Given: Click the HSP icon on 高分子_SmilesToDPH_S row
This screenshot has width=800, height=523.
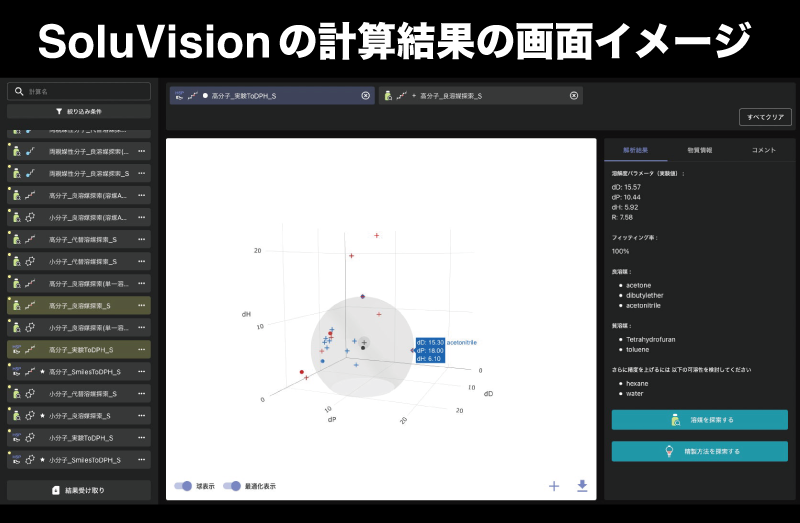Looking at the screenshot, I should 16,371.
